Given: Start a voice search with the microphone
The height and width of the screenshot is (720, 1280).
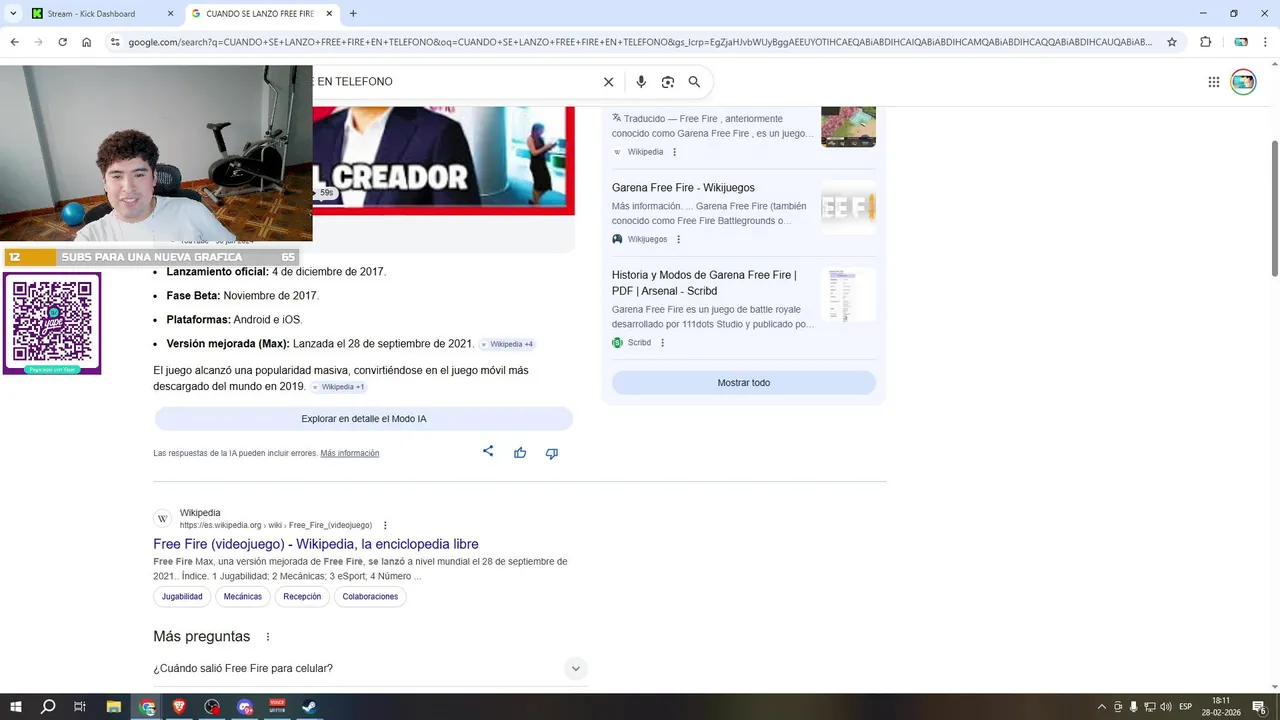Looking at the screenshot, I should (x=641, y=82).
